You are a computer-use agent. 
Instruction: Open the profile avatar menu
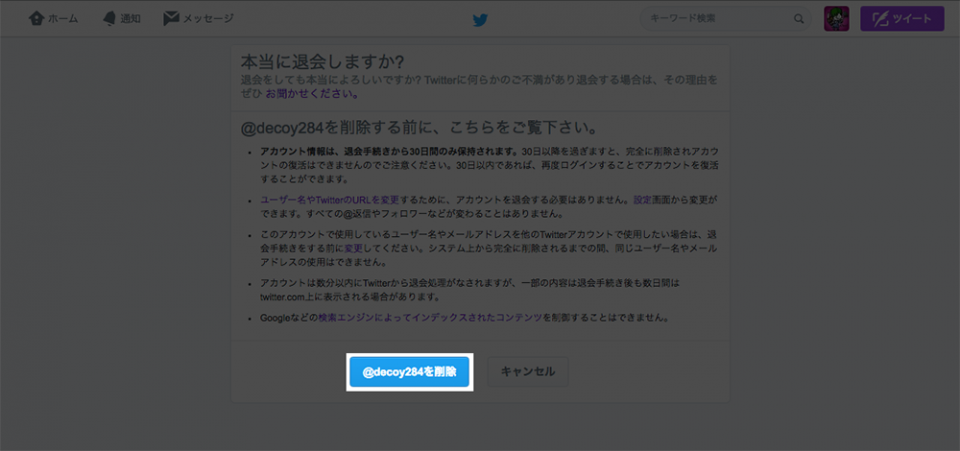pyautogui.click(x=836, y=19)
